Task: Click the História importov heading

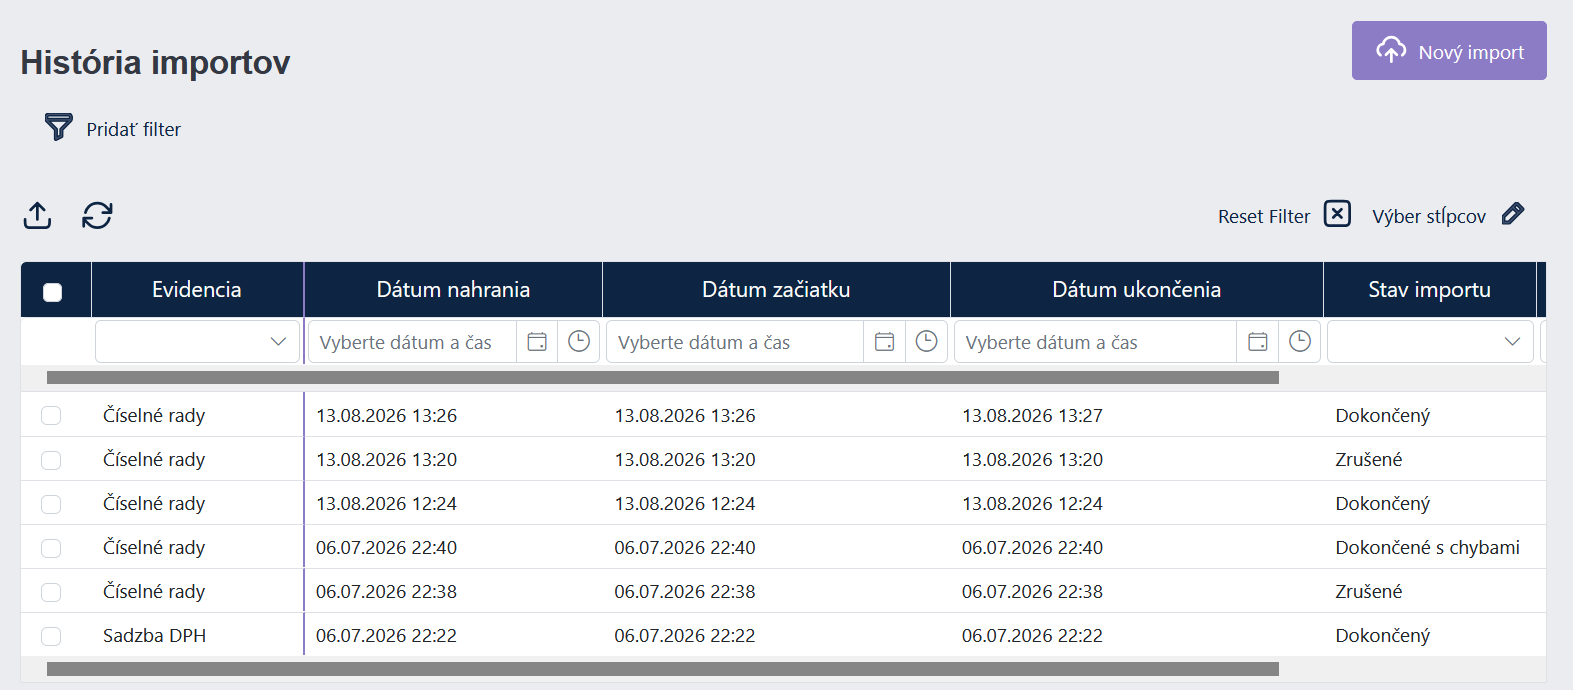Action: (155, 62)
